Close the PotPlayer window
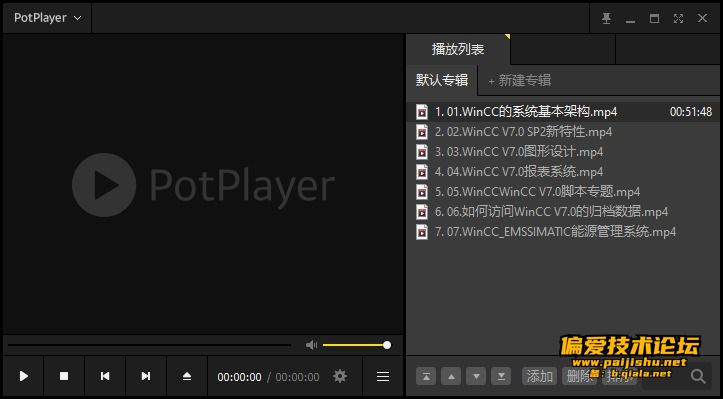Viewport: 723px width, 399px height. point(702,18)
